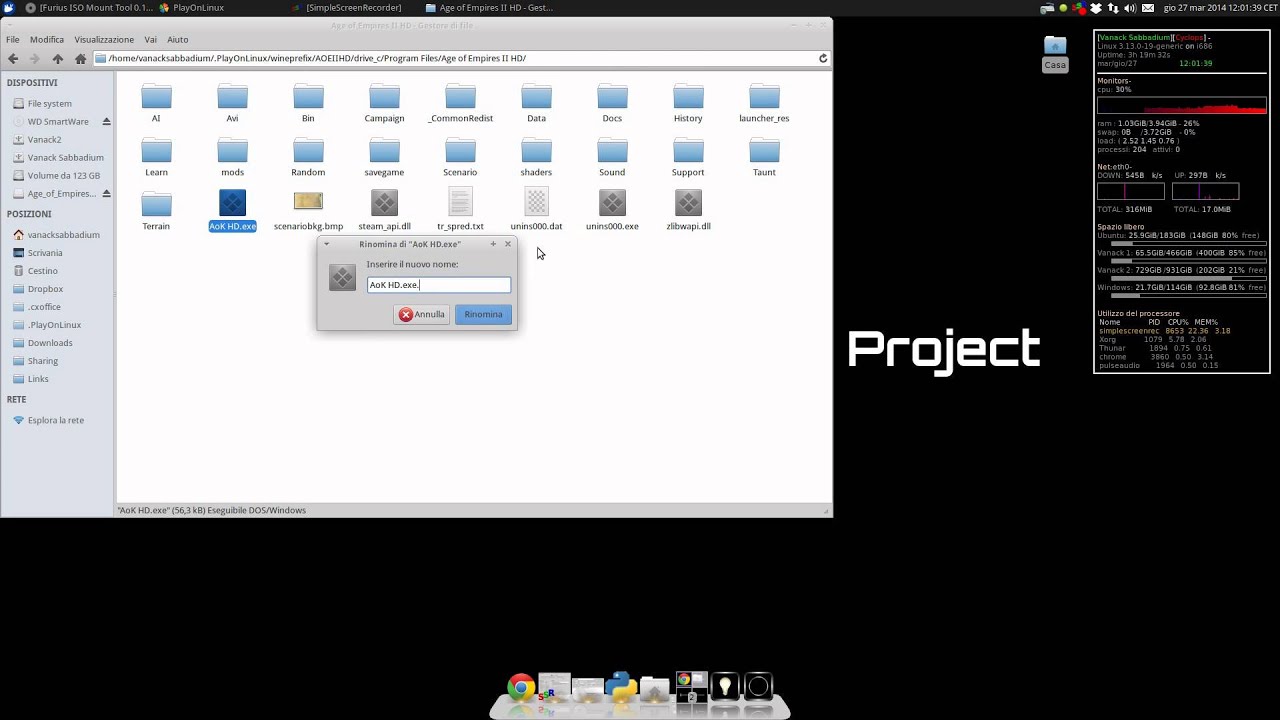Select unins000.dat file icon
Screen dimensions: 1280x720
536,204
